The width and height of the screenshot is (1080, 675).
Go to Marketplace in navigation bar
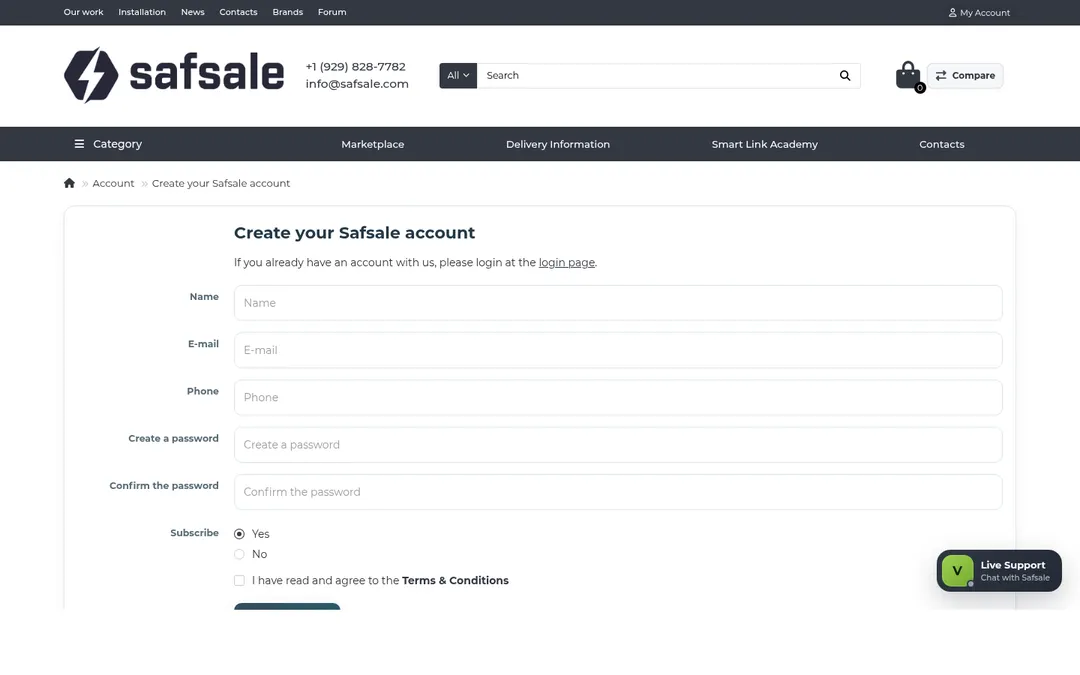373,144
